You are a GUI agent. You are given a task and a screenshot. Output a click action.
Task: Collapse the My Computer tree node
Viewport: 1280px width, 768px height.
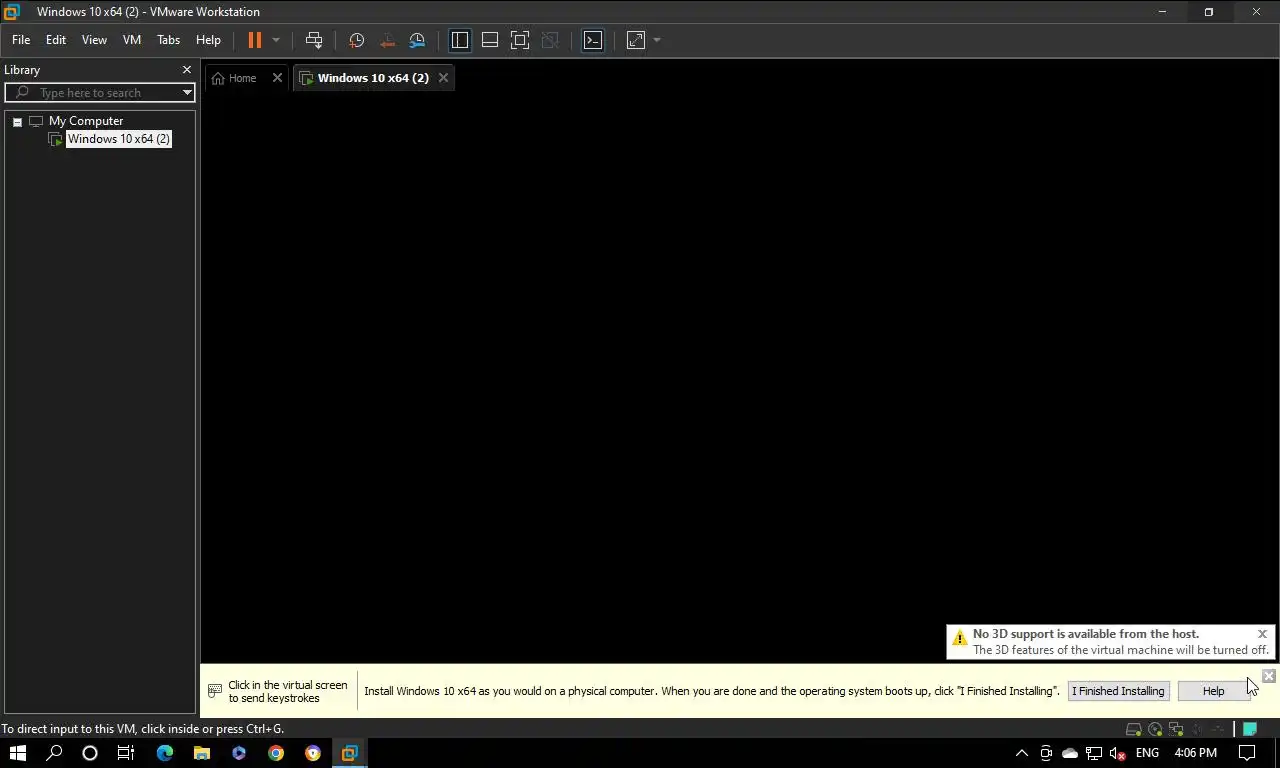pyautogui.click(x=17, y=122)
